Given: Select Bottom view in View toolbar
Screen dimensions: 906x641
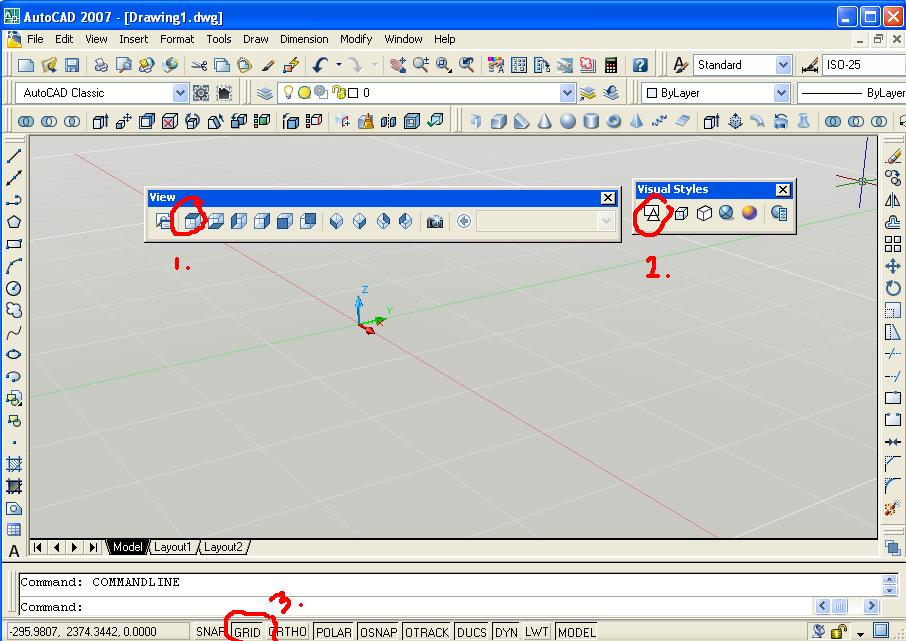Looking at the screenshot, I should (216, 221).
